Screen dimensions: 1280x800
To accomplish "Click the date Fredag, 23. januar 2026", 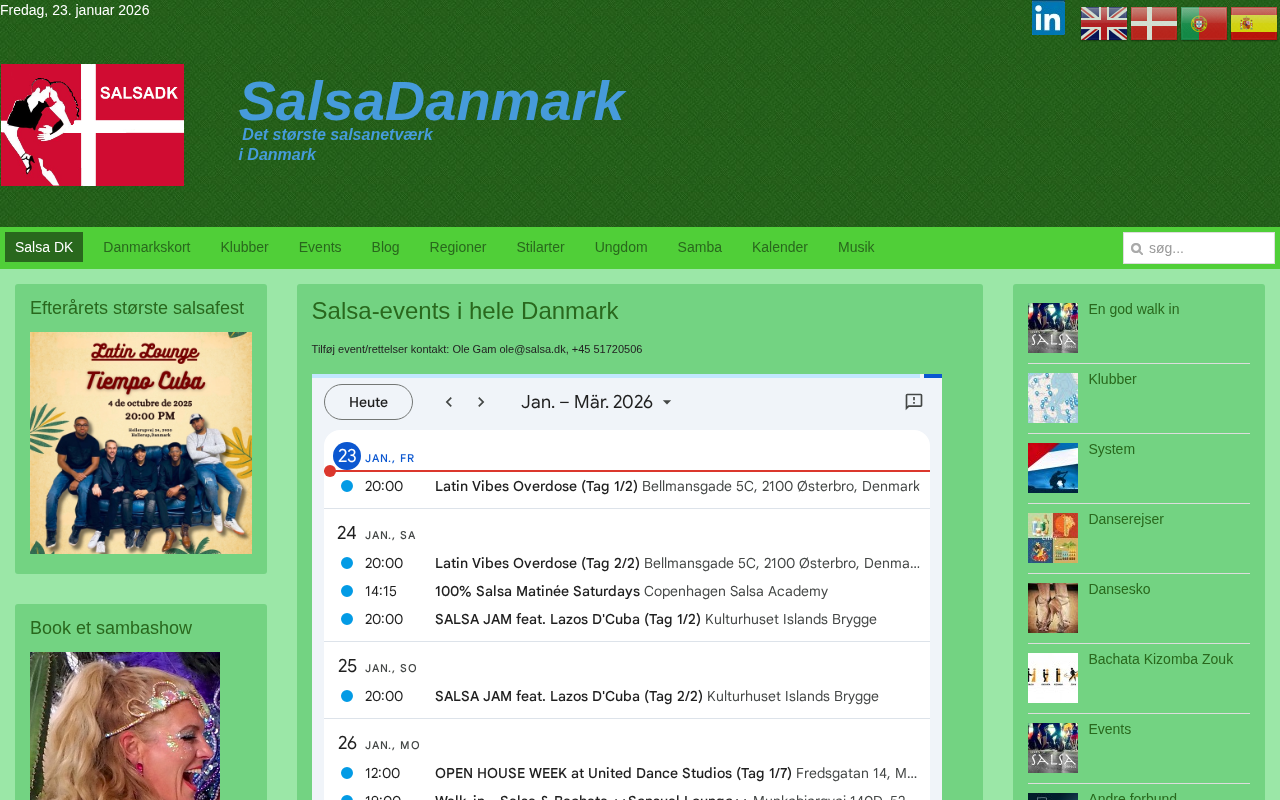I will click(75, 10).
